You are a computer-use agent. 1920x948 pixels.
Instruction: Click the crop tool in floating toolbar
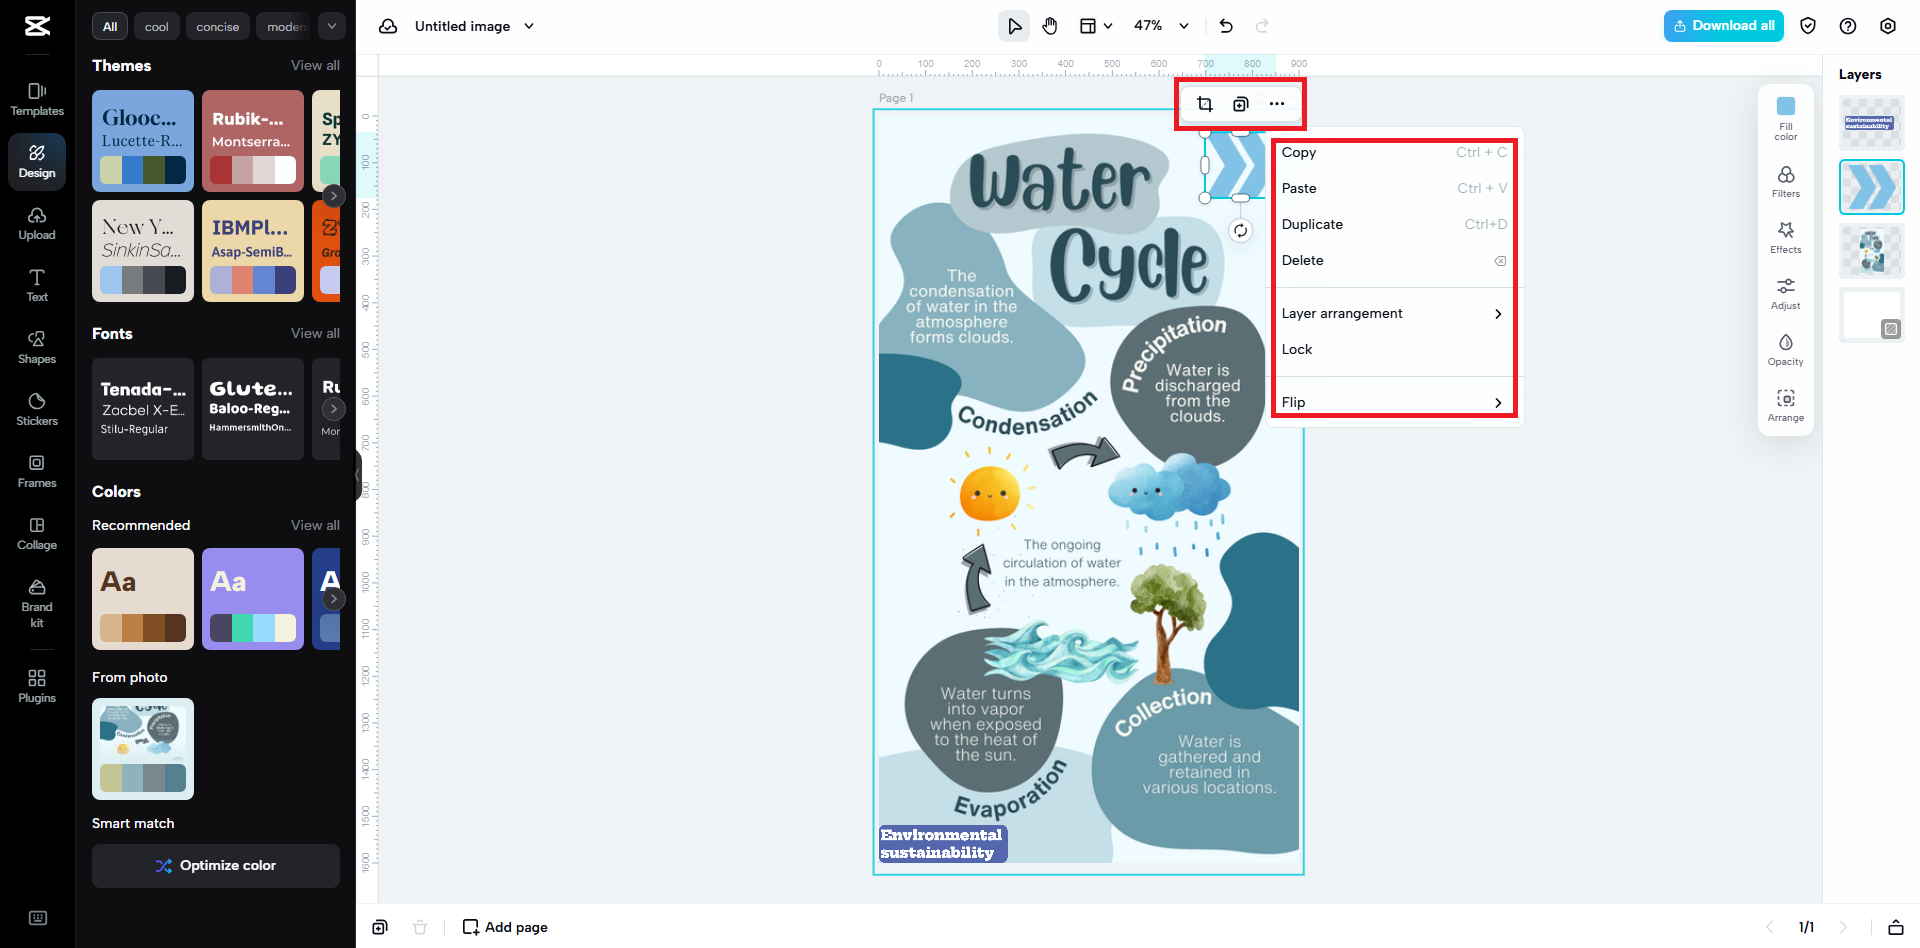[x=1205, y=104]
